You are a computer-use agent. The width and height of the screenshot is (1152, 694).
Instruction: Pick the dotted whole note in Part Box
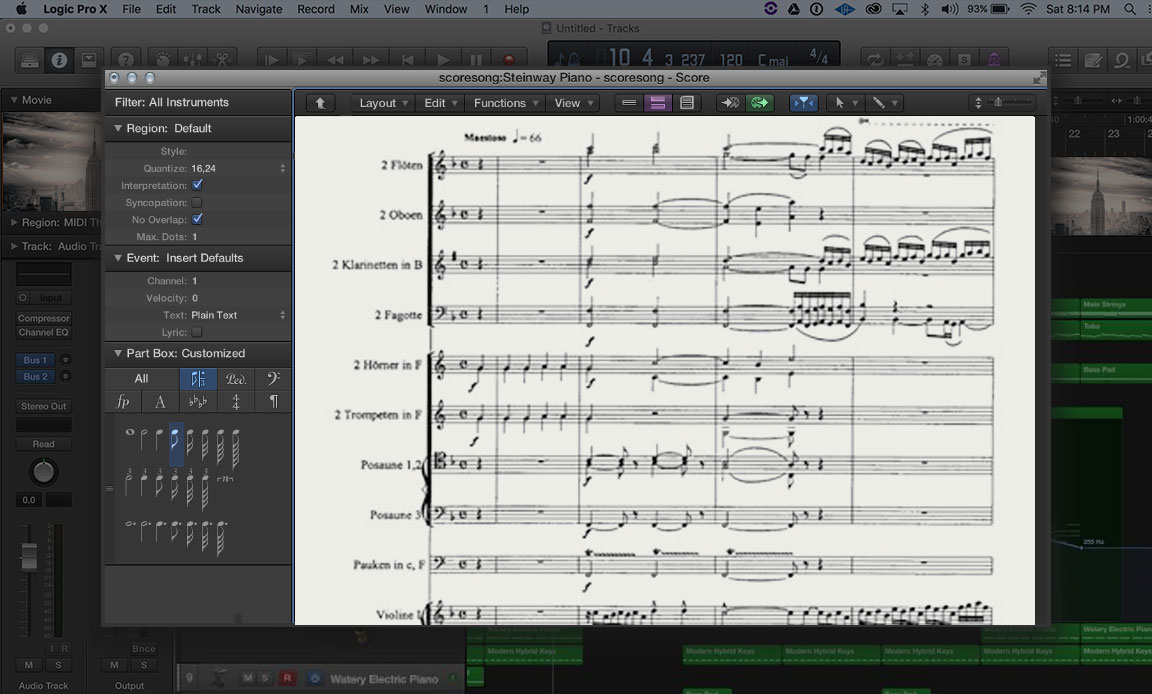(x=130, y=524)
